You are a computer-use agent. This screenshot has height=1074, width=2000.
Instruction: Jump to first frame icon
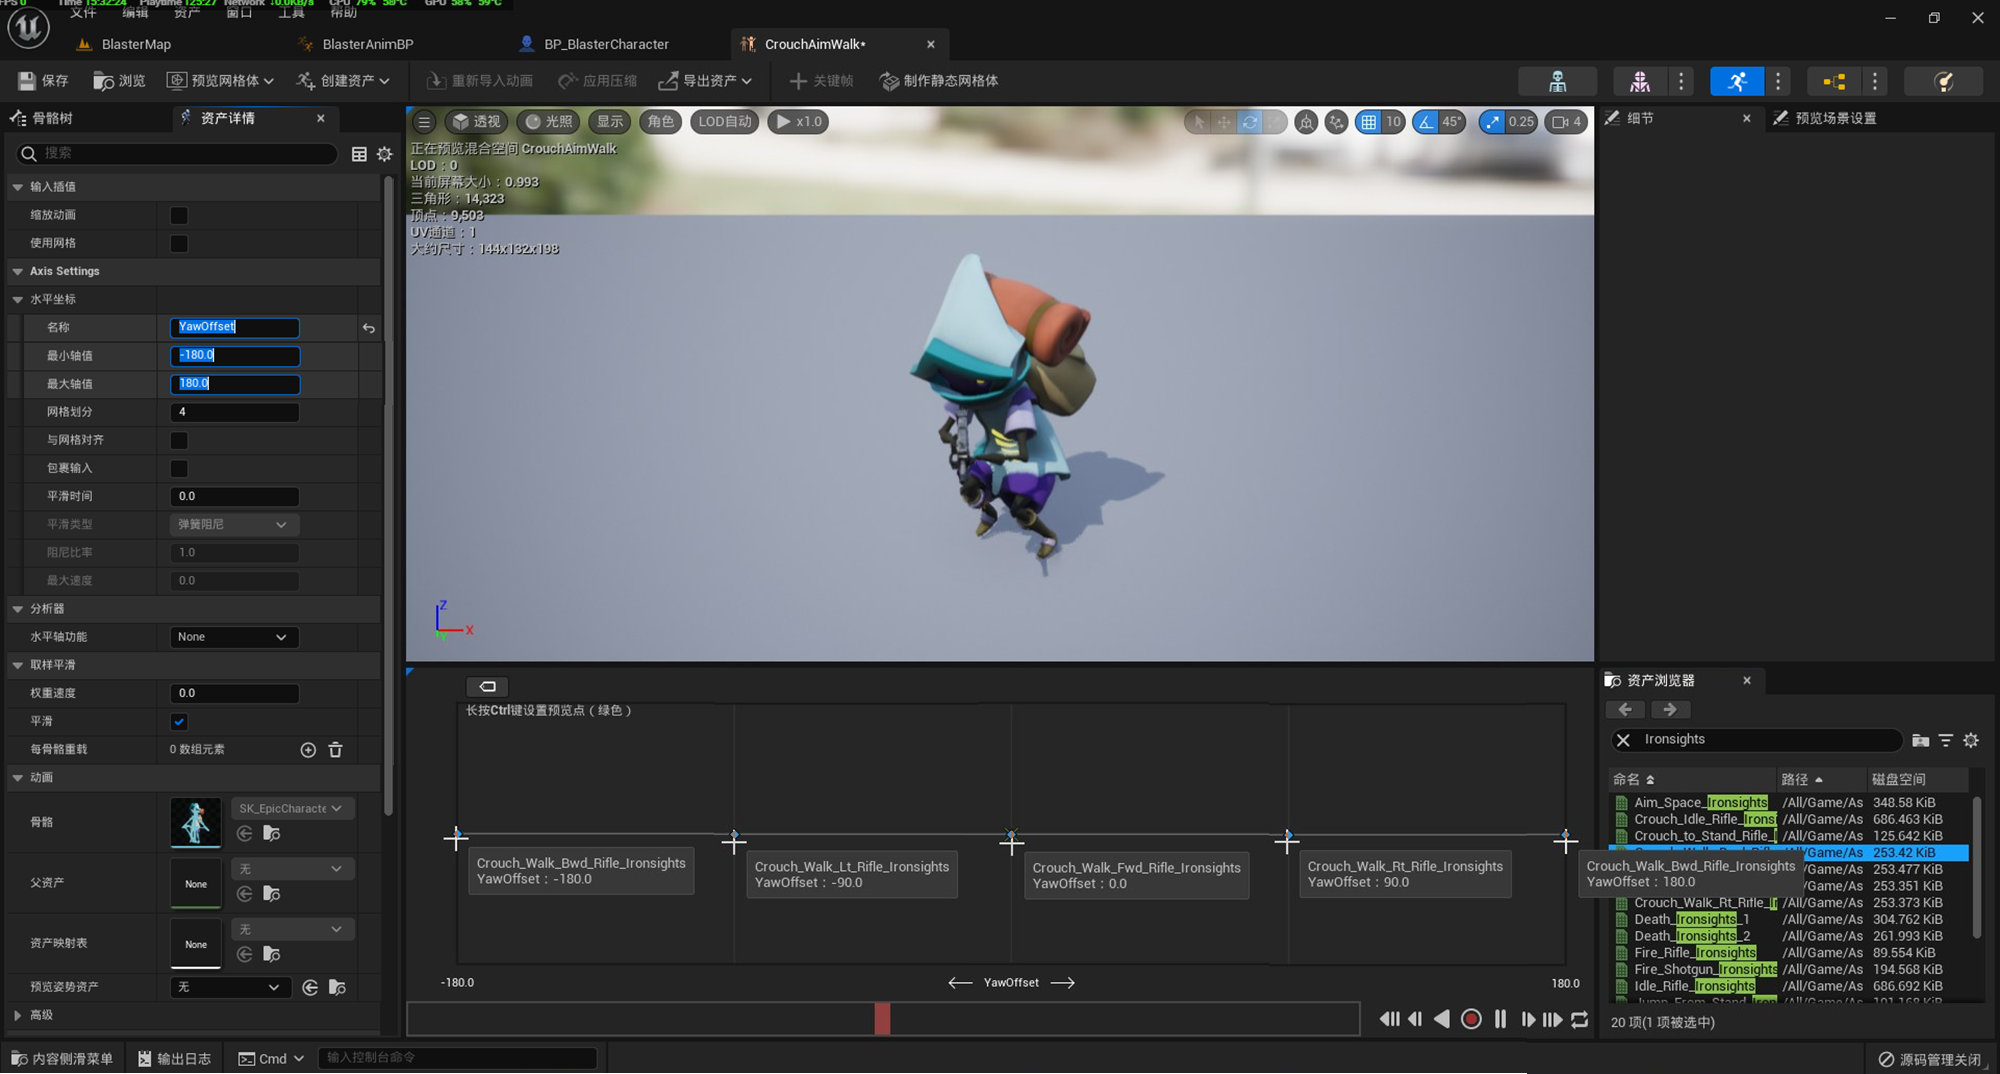pyautogui.click(x=1389, y=1019)
